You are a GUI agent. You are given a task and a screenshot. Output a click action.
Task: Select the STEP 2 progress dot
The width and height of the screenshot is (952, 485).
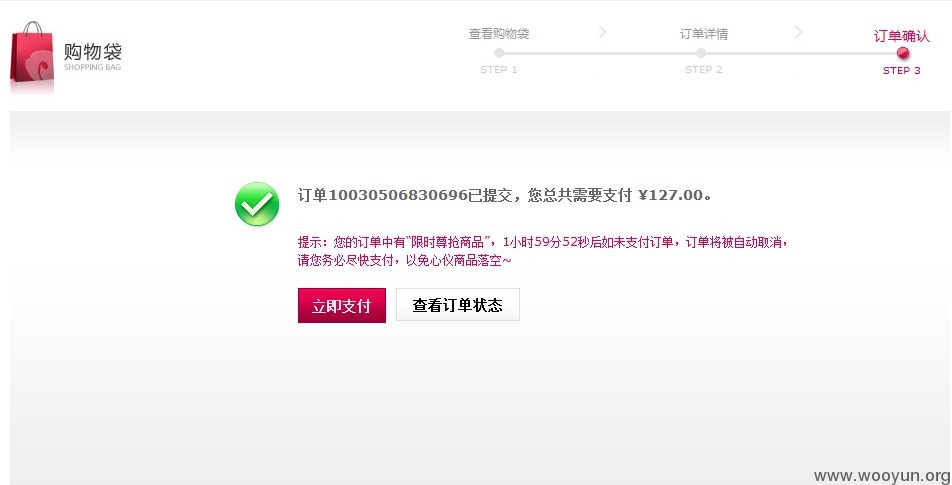point(701,53)
